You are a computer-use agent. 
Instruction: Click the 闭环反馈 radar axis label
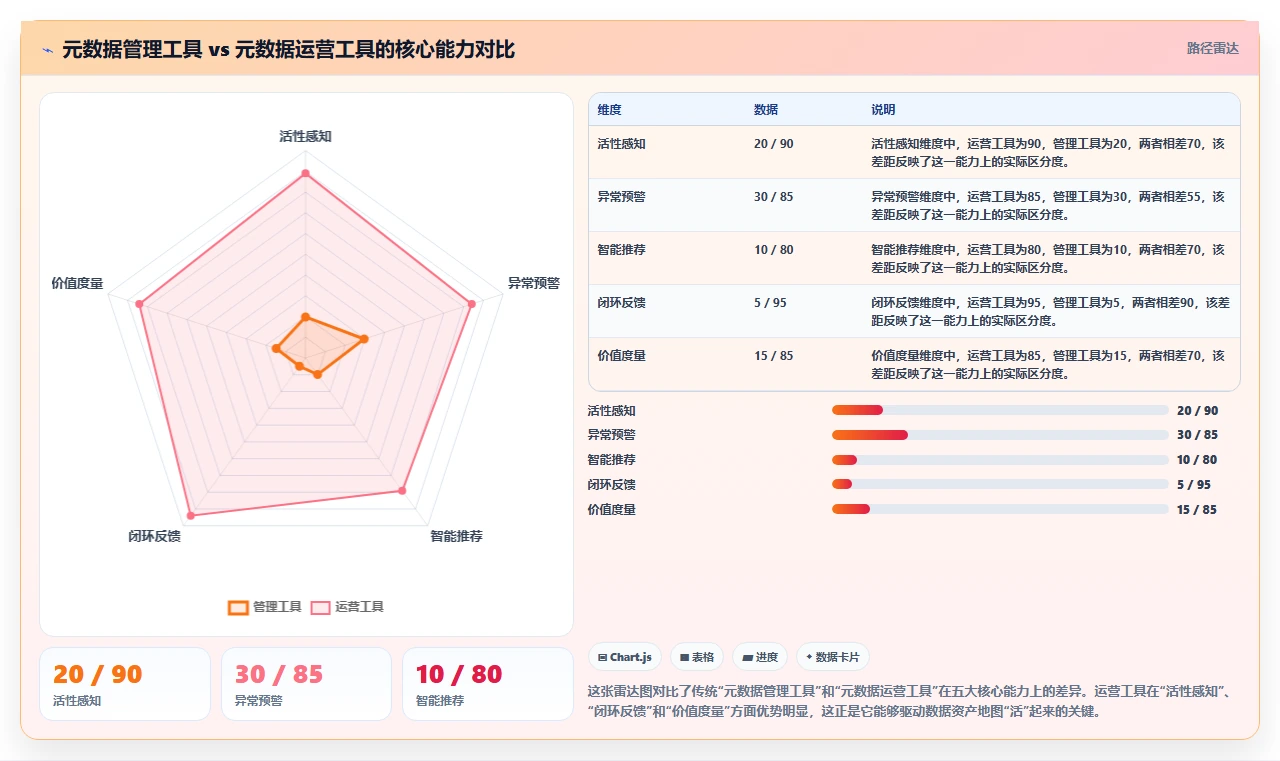154,536
